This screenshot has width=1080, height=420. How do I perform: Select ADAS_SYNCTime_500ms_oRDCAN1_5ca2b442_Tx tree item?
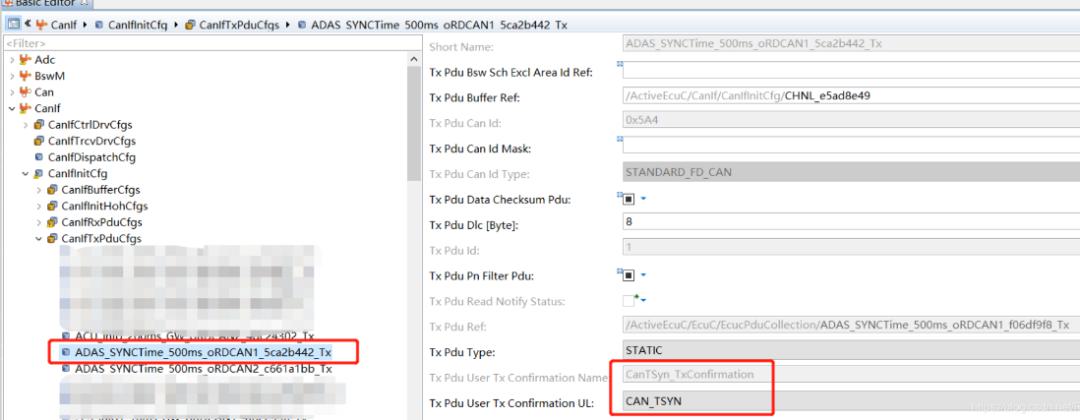click(203, 353)
